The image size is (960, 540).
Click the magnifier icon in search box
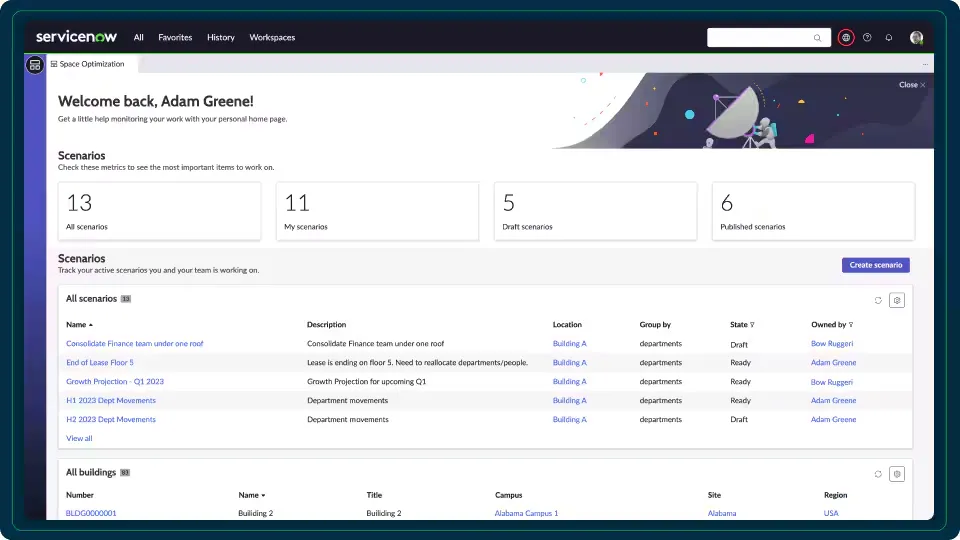tap(818, 38)
